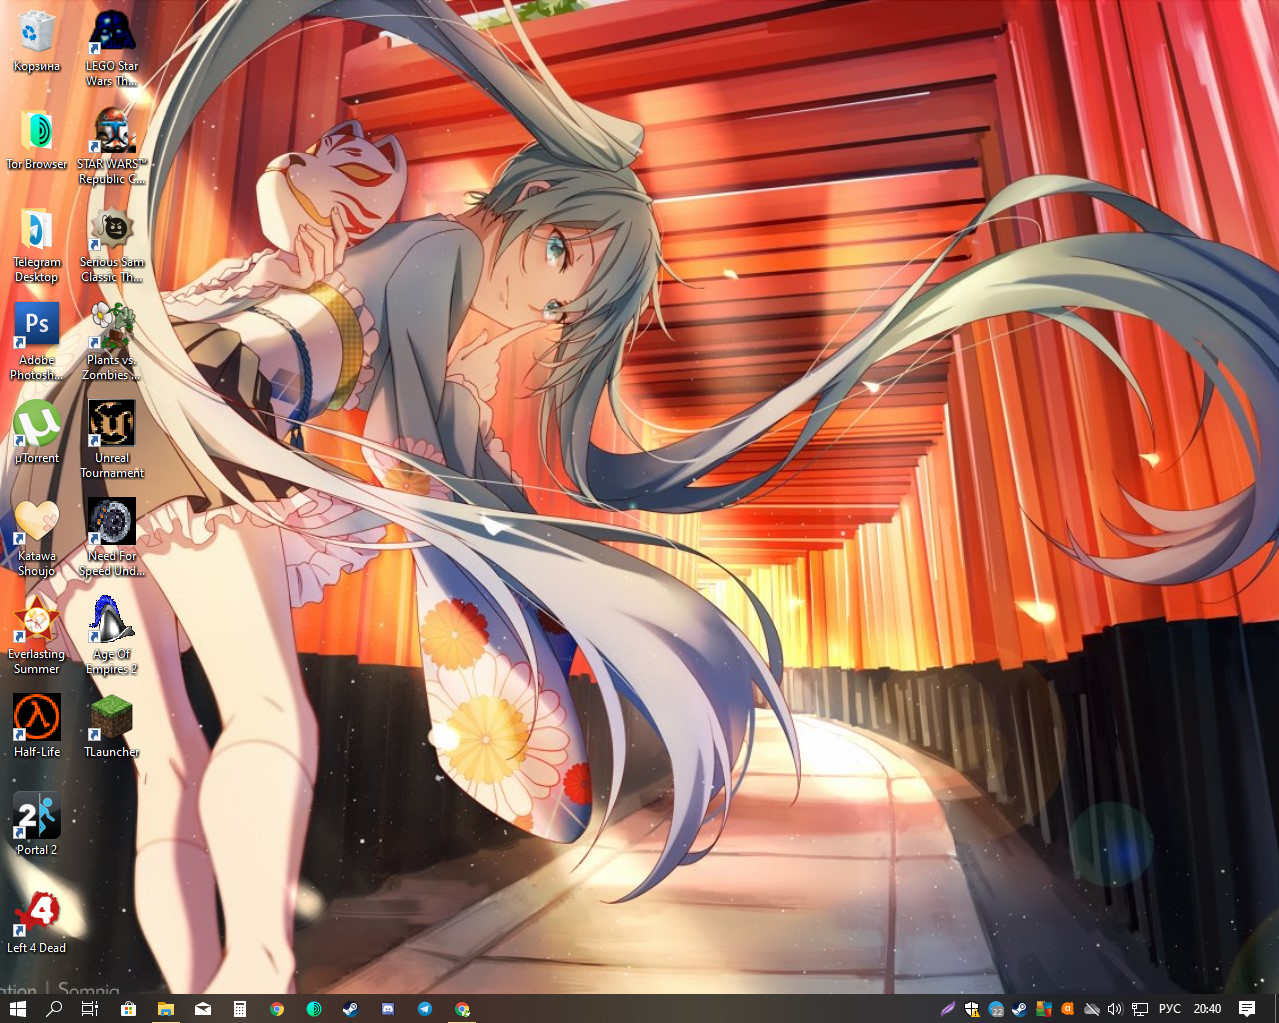Open the Windows Start menu
1279x1023 pixels.
[17, 1009]
